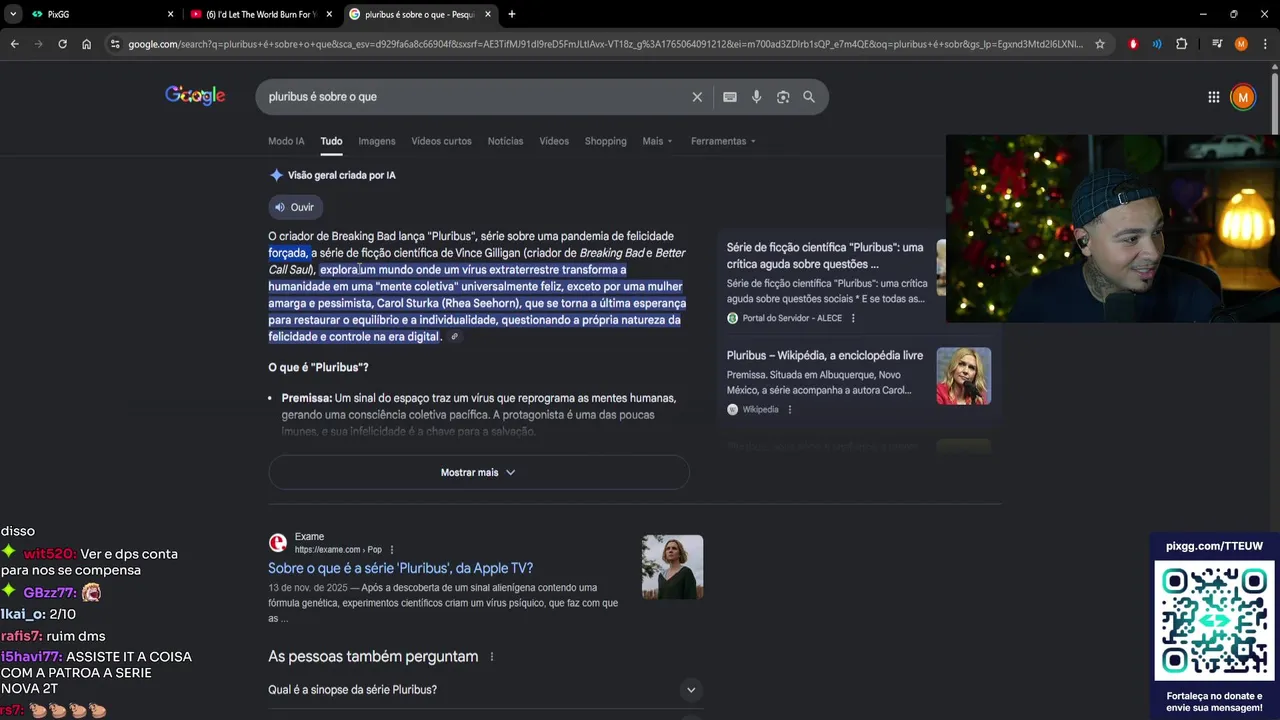The width and height of the screenshot is (1280, 720).
Task: Expand AI overview with Mostrar mais
Action: 478,472
